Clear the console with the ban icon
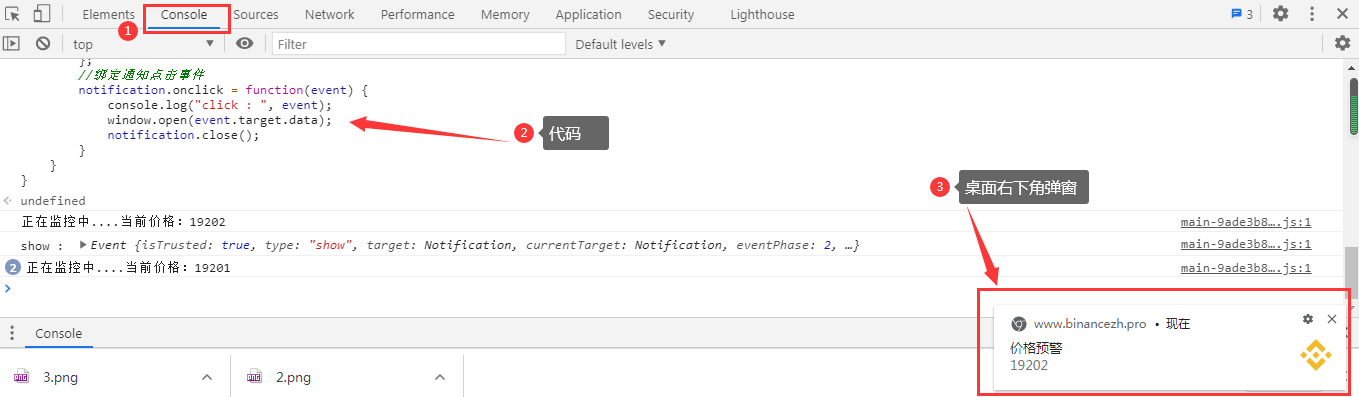Viewport: 1359px width, 397px height. pyautogui.click(x=43, y=43)
